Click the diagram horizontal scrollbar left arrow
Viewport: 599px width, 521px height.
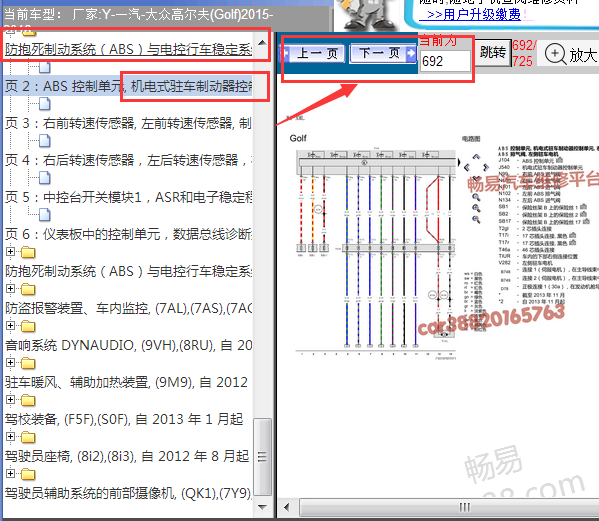point(287,508)
